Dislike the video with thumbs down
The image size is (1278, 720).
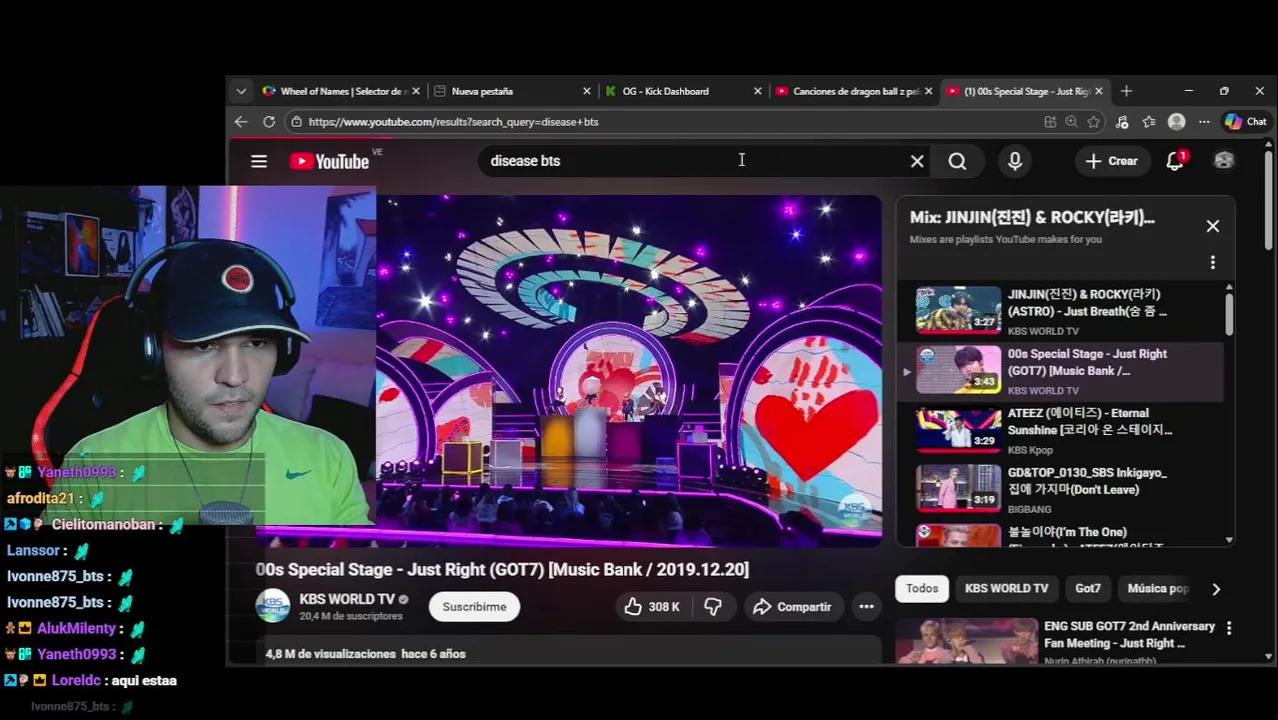click(713, 607)
